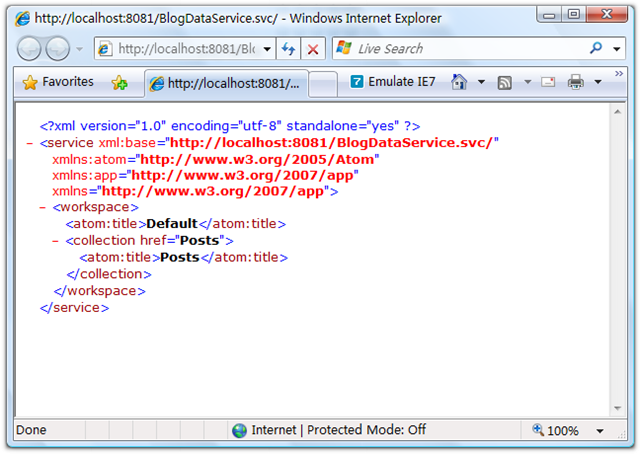
Task: Click the Live Search magnifier icon
Action: click(596, 48)
